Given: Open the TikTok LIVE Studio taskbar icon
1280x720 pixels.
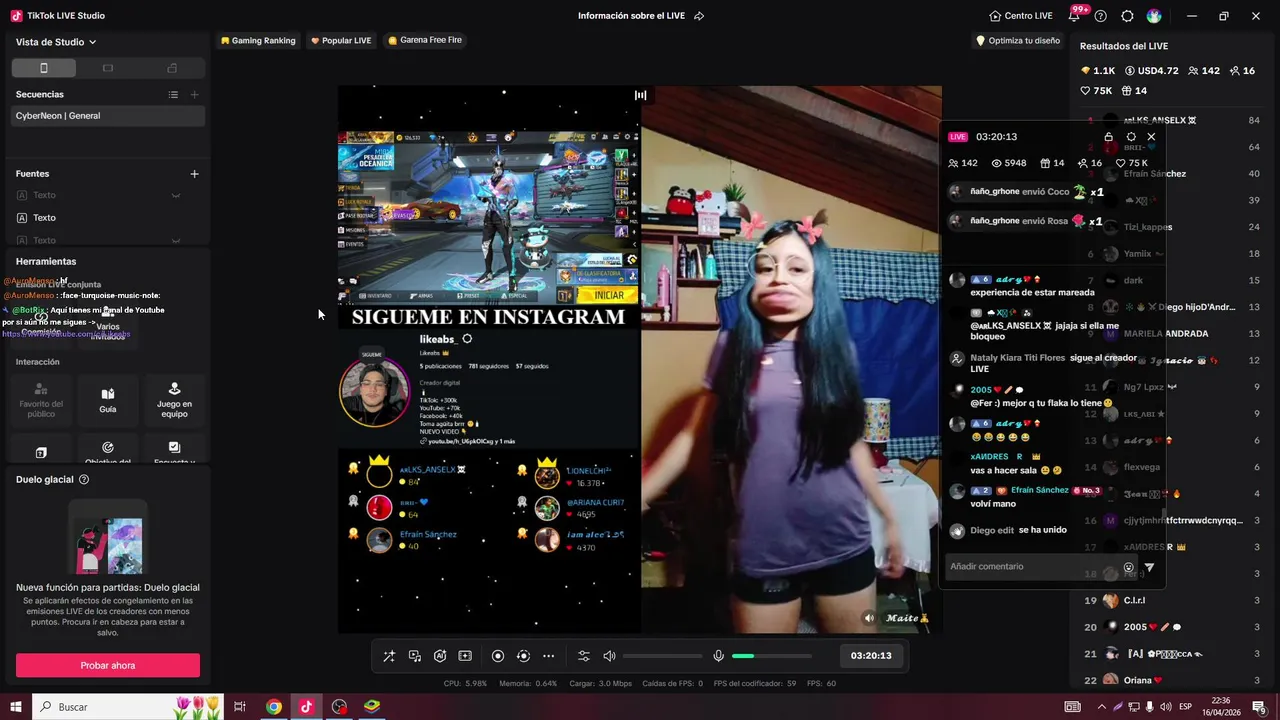Looking at the screenshot, I should click(x=306, y=707).
